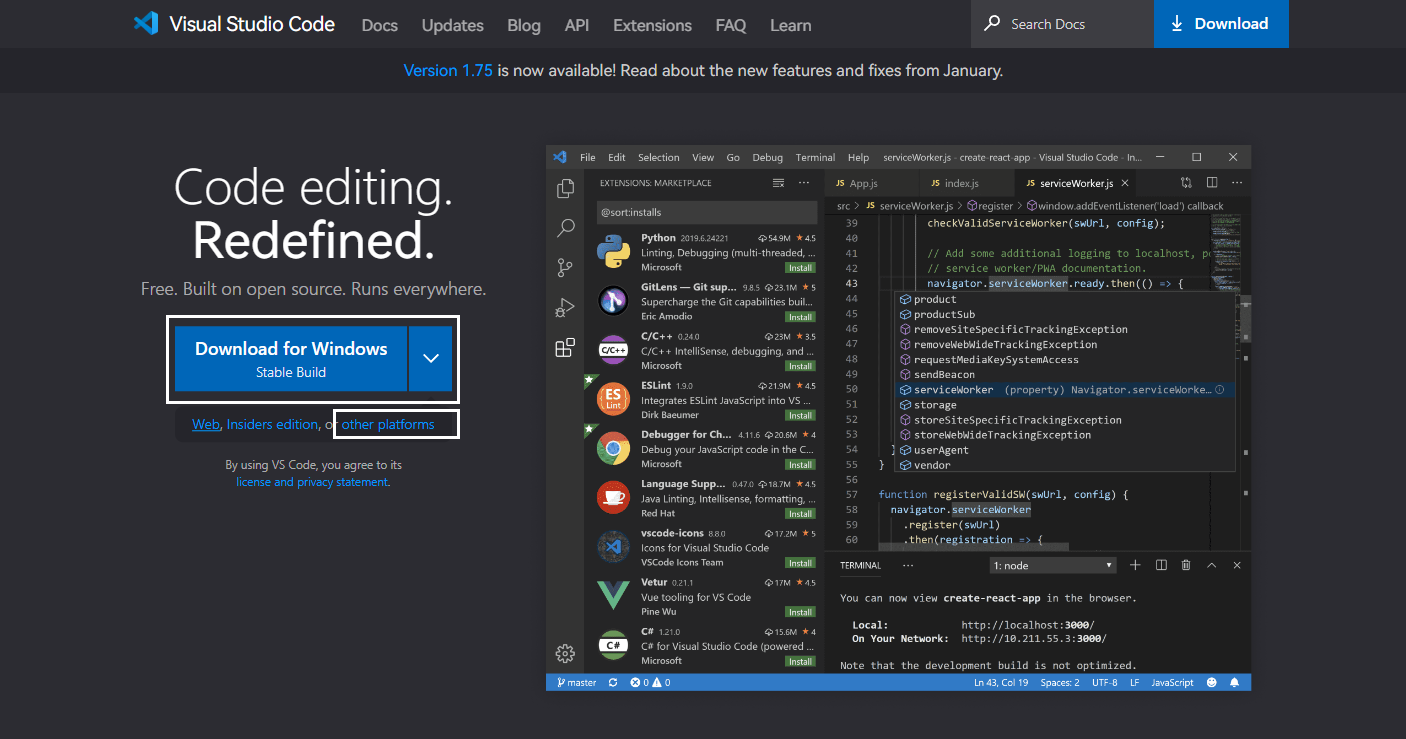Viewport: 1406px width, 739px height.
Task: Go to Extensions in the top navigation
Action: tap(652, 25)
